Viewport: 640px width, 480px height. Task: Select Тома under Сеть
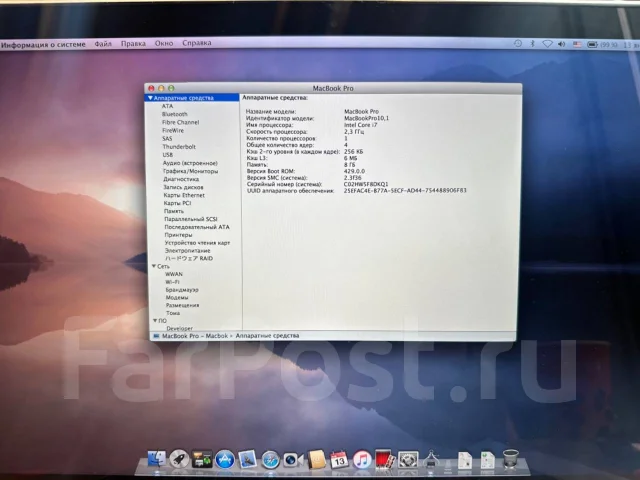click(x=173, y=313)
